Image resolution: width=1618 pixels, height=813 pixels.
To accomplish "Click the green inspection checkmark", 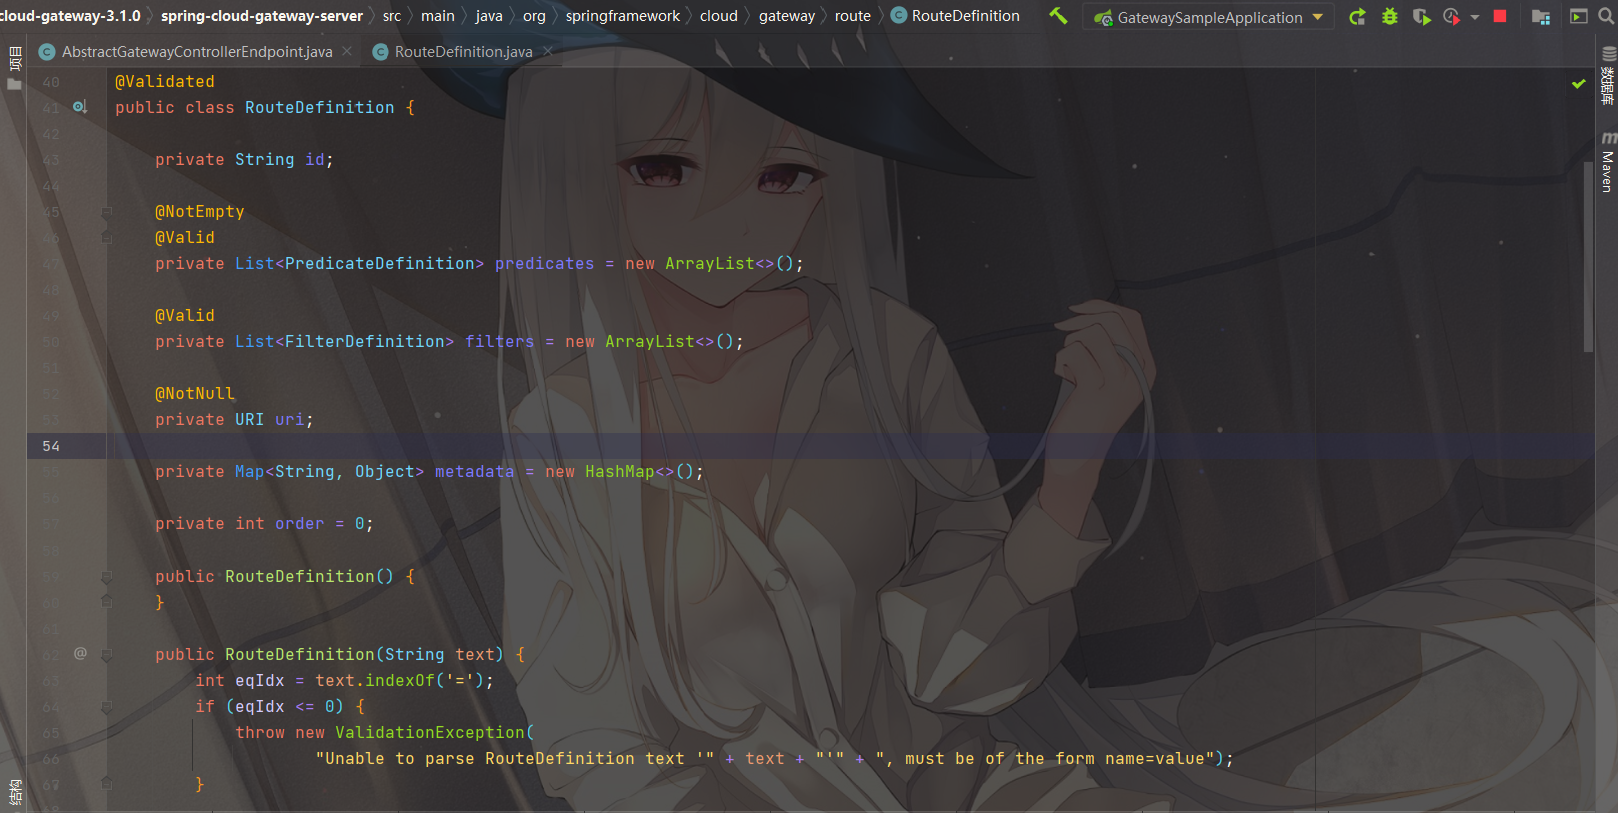I will pos(1578,83).
